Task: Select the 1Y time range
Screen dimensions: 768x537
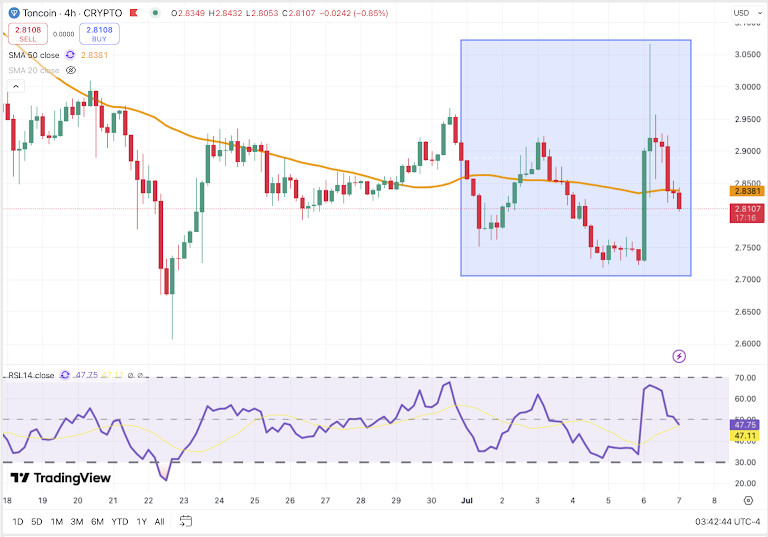Action: (142, 521)
